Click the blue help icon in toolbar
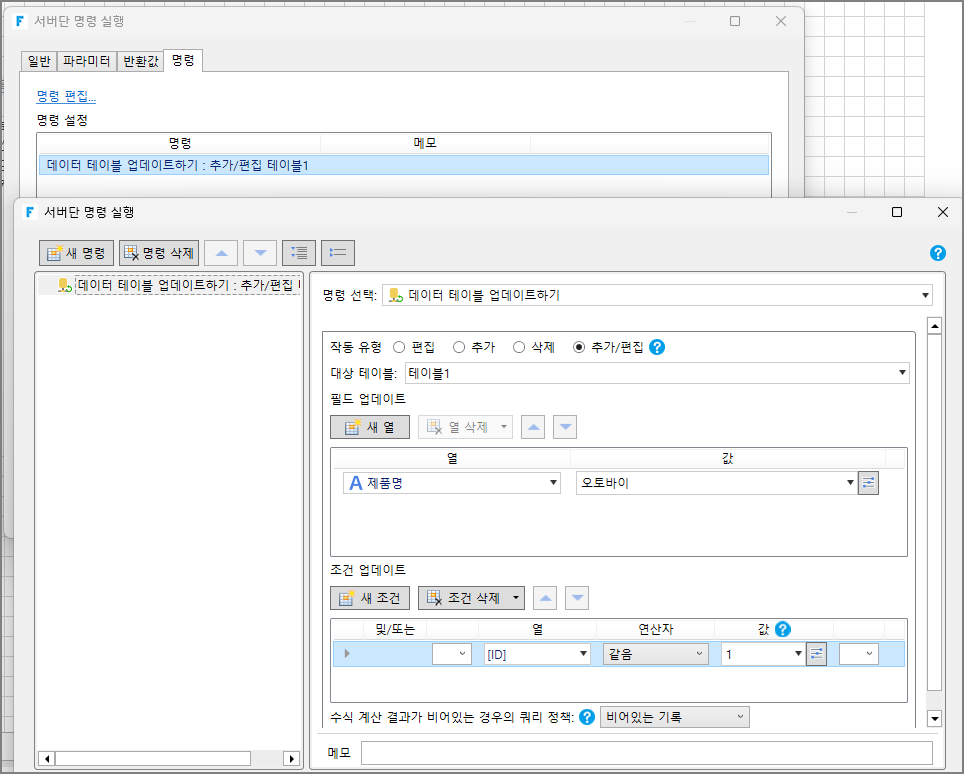 click(x=937, y=253)
